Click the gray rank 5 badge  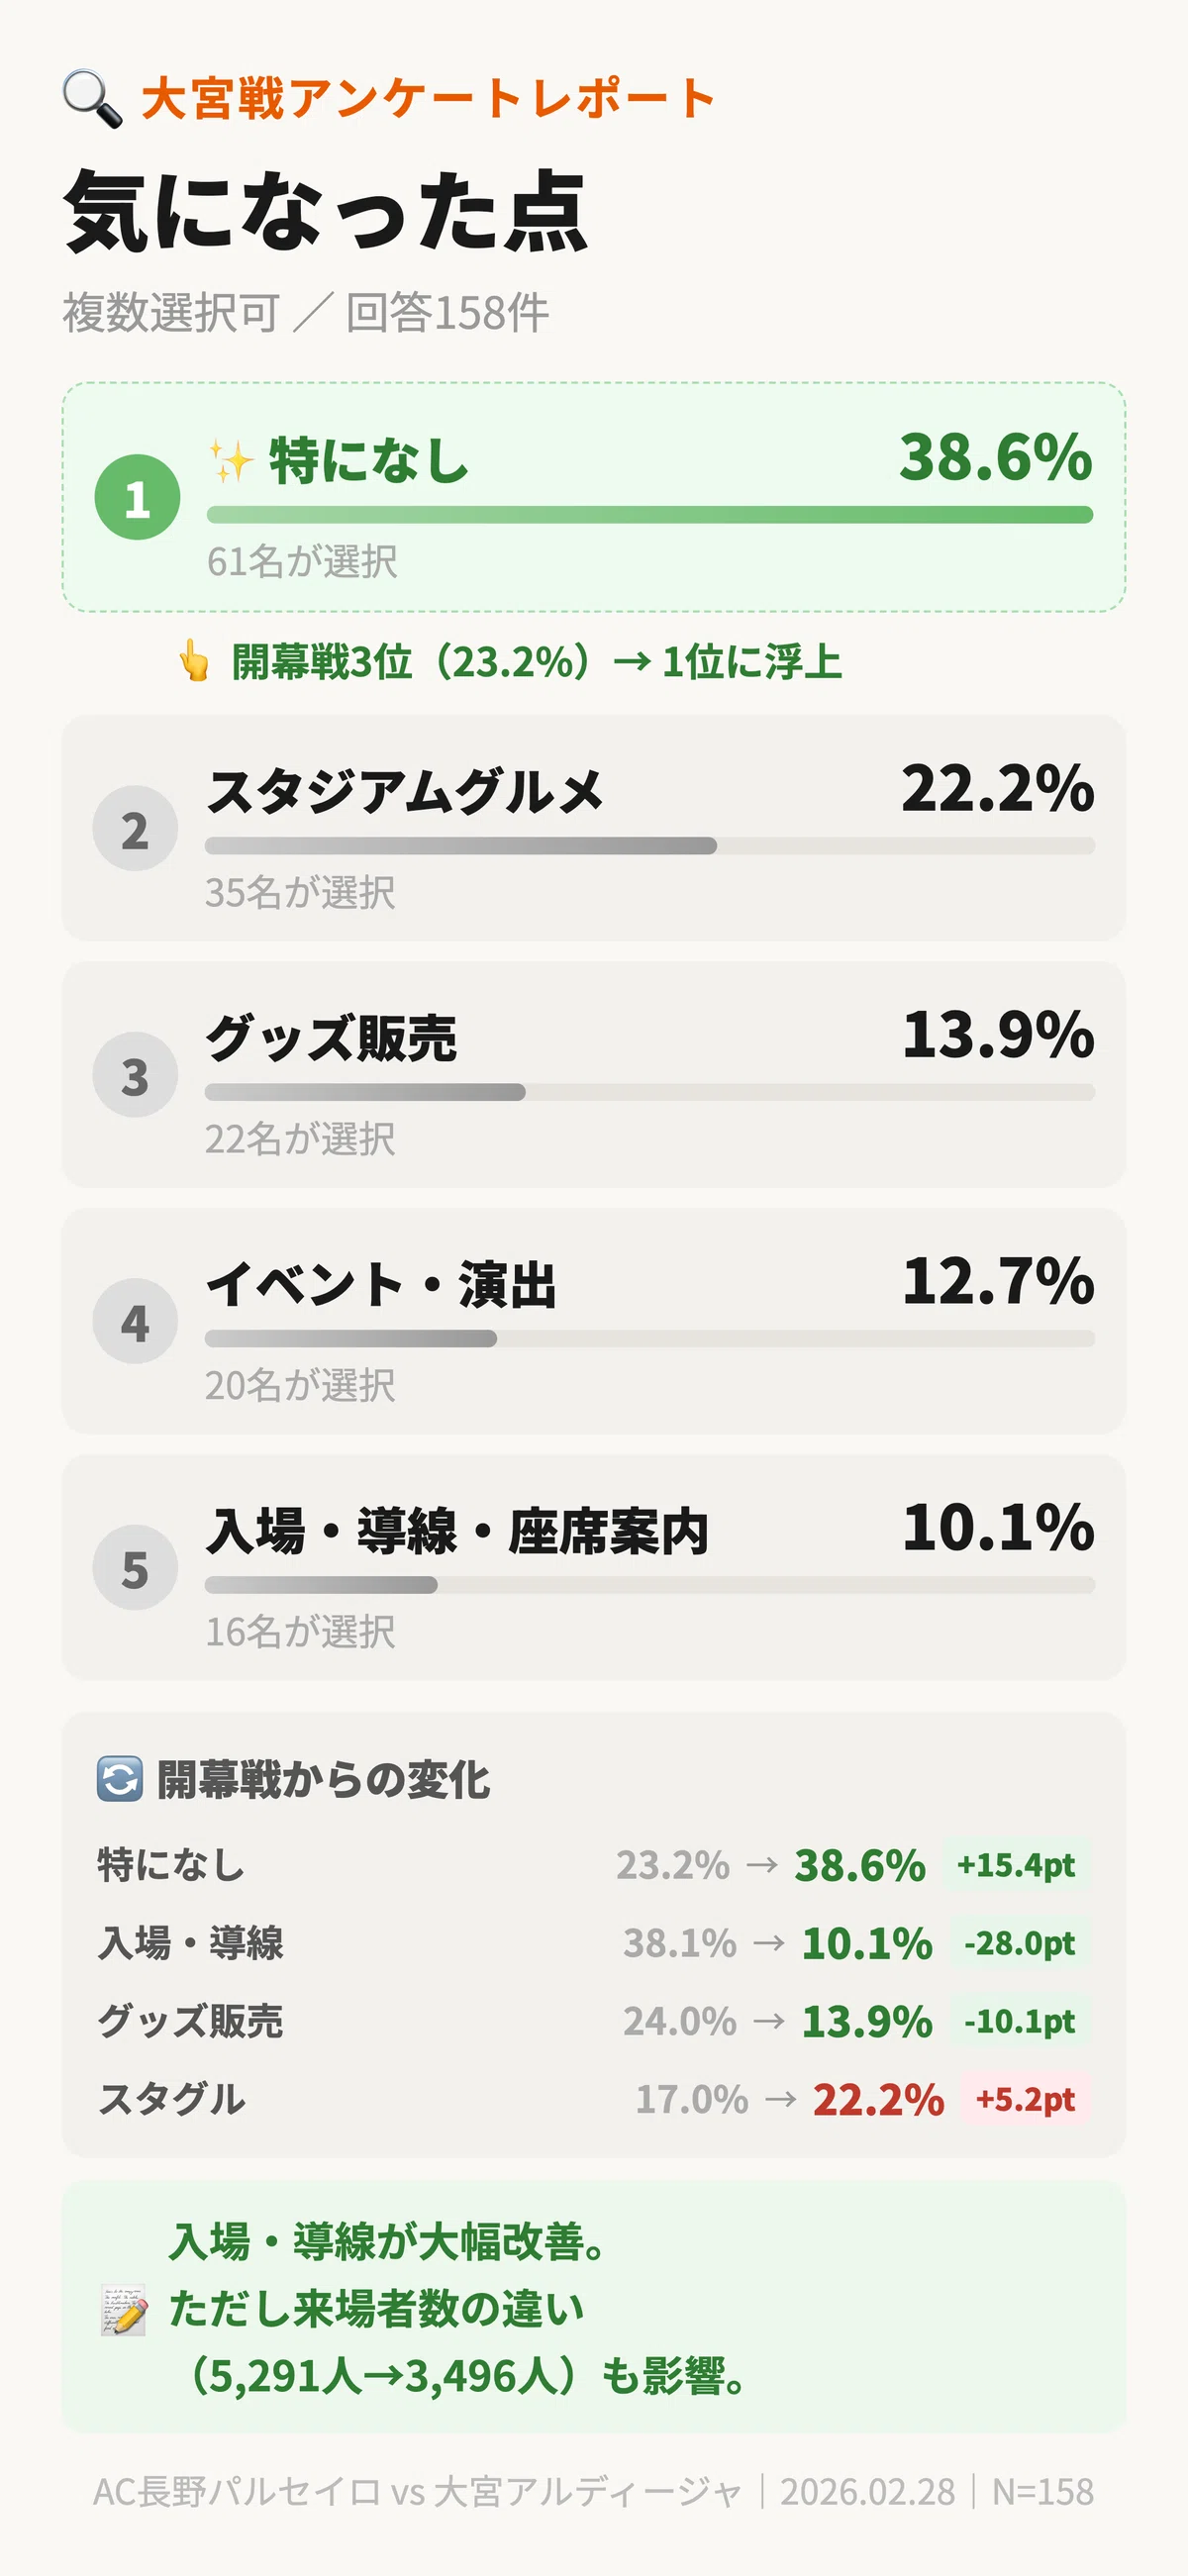[x=135, y=1567]
